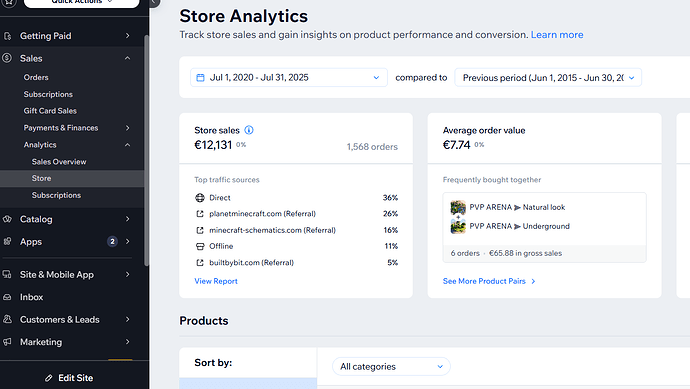Click the Marketing megaphone icon
Image resolution: width=690 pixels, height=389 pixels.
[x=7, y=342]
